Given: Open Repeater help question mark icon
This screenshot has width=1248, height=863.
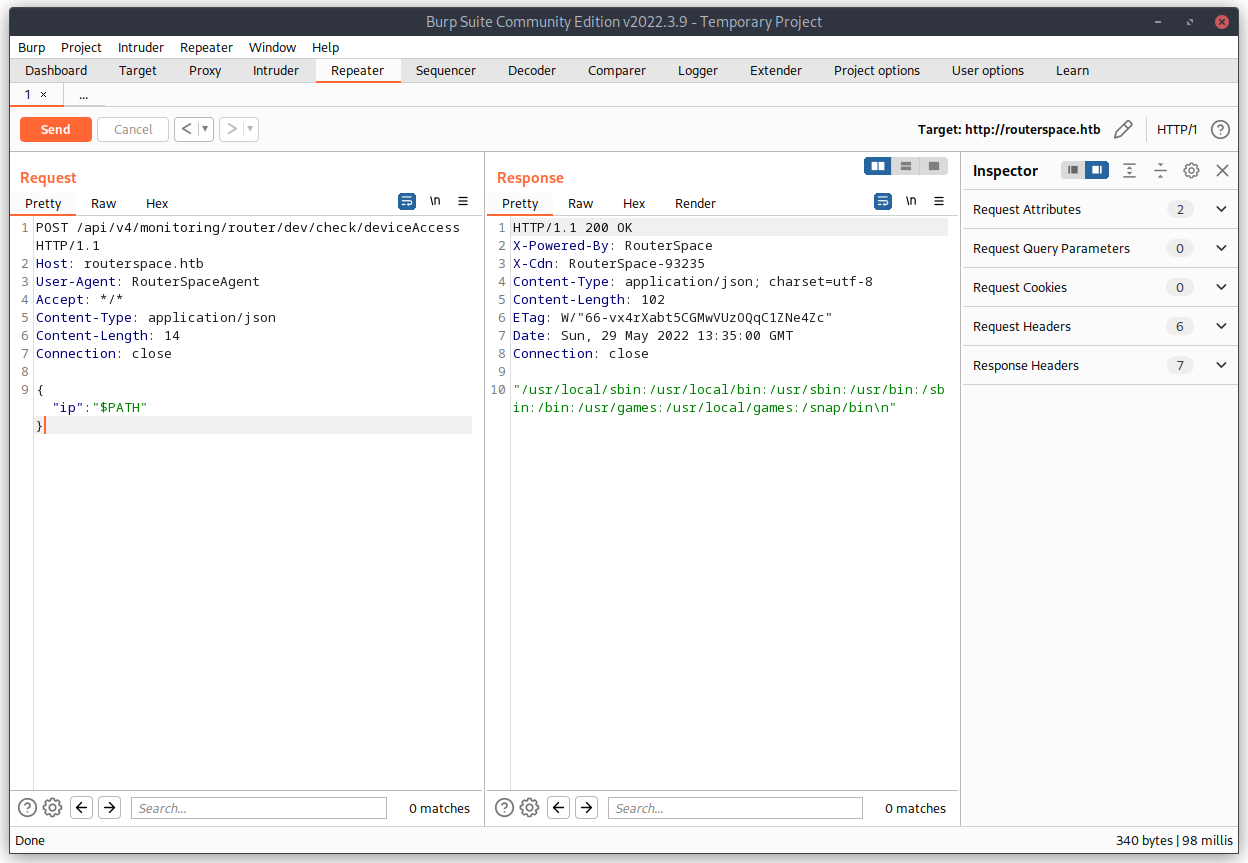Looking at the screenshot, I should [1220, 129].
